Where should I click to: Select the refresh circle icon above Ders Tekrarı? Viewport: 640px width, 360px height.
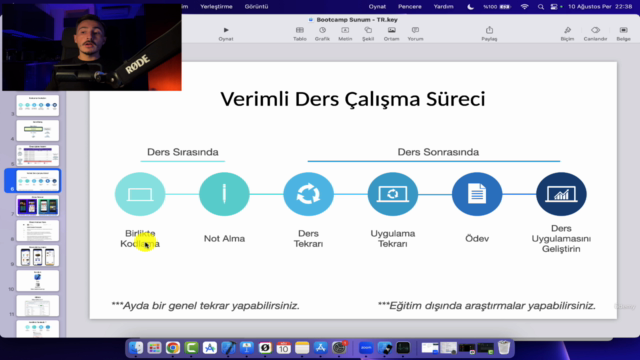coord(308,194)
